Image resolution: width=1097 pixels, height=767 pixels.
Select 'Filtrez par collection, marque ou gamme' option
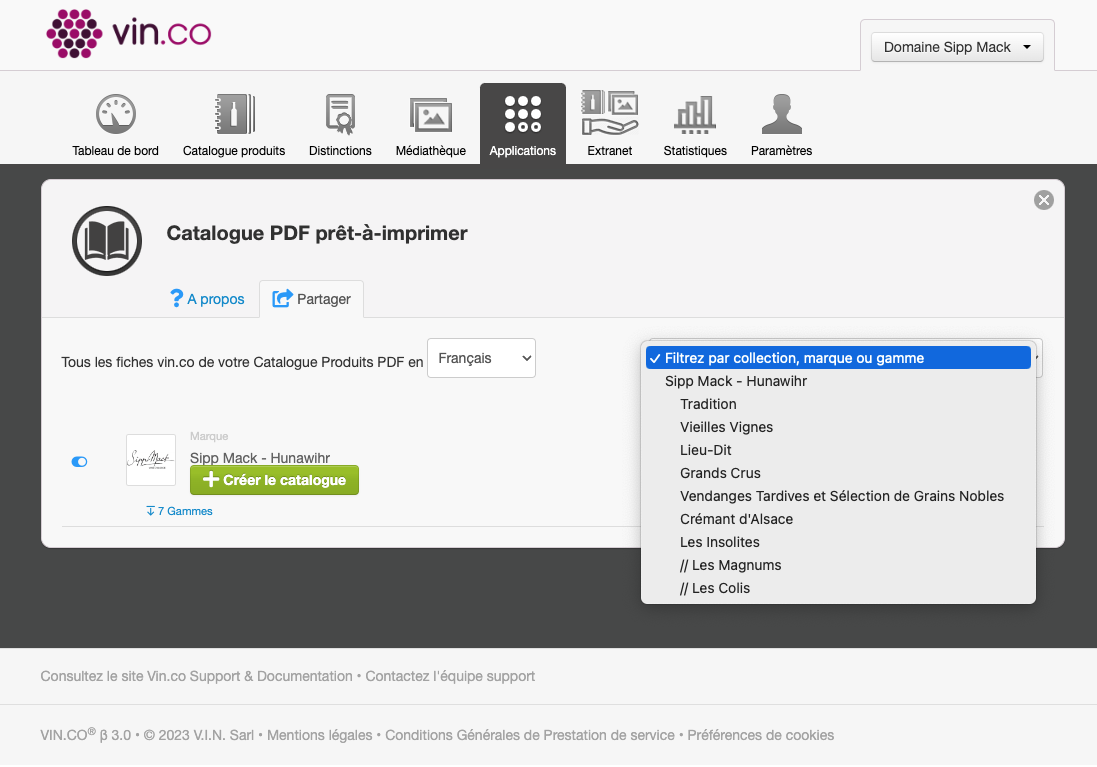coord(838,358)
